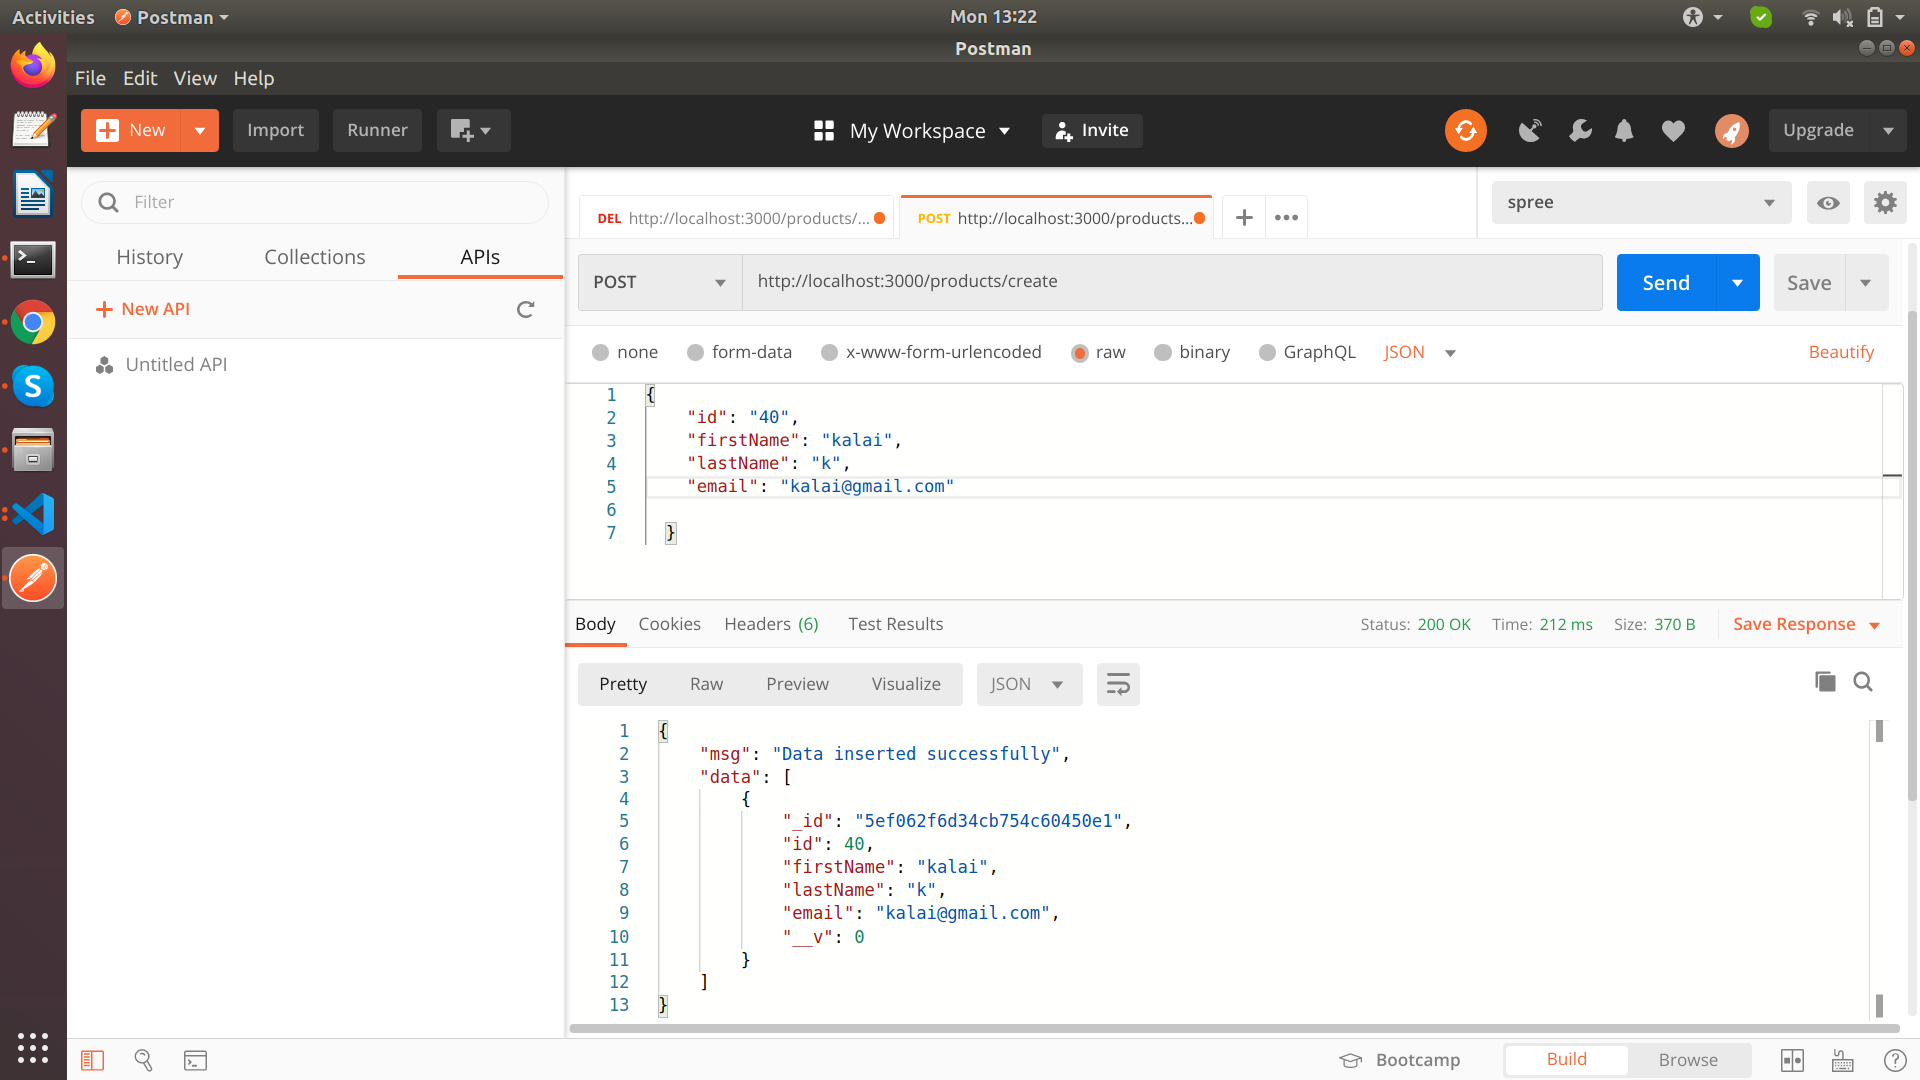Select the none body type
The height and width of the screenshot is (1080, 1920).
click(x=625, y=353)
